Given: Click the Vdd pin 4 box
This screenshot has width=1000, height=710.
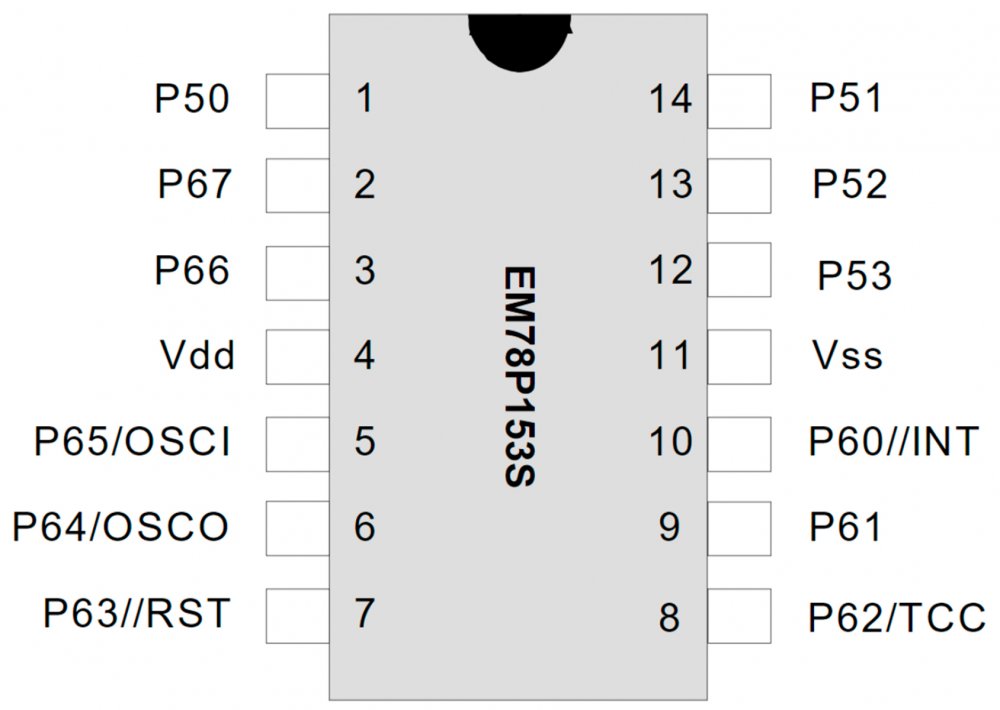Looking at the screenshot, I should [x=297, y=357].
